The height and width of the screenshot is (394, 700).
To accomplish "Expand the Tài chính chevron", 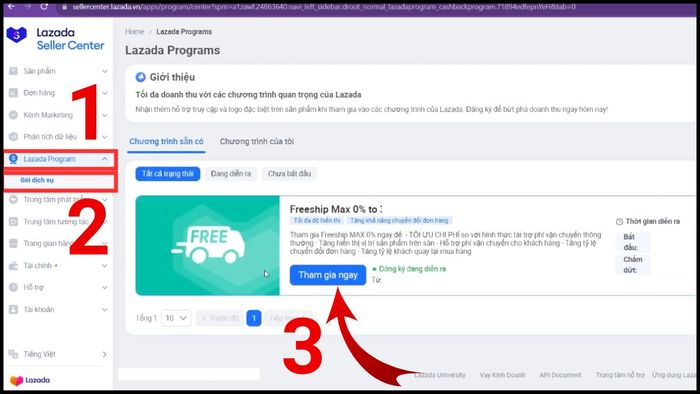I will point(104,265).
